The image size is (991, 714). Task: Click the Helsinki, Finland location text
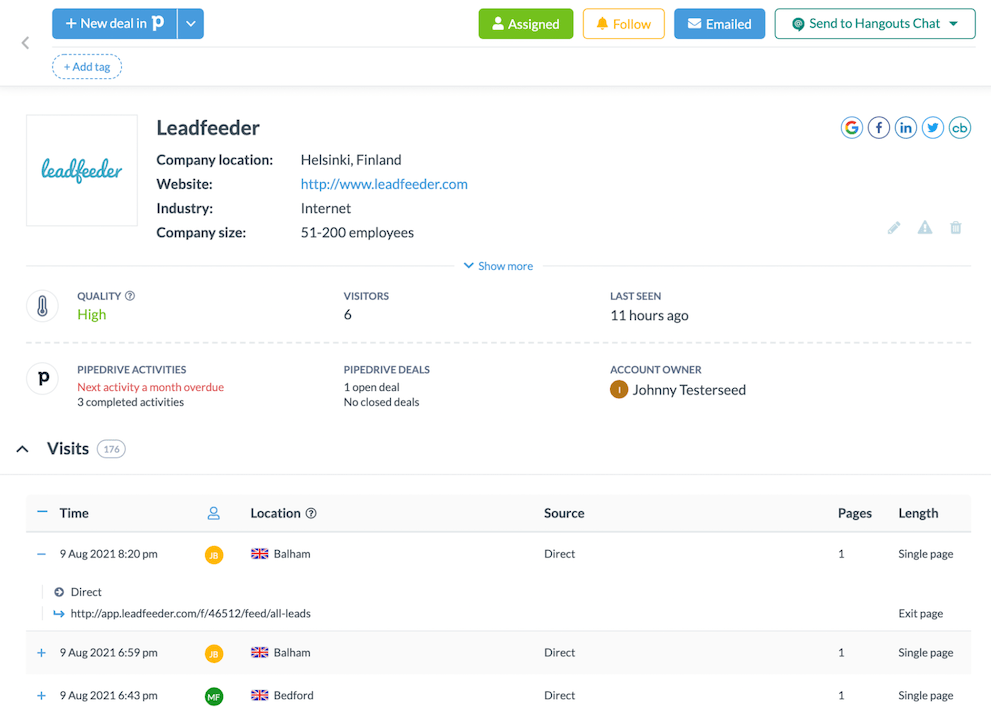tap(351, 160)
